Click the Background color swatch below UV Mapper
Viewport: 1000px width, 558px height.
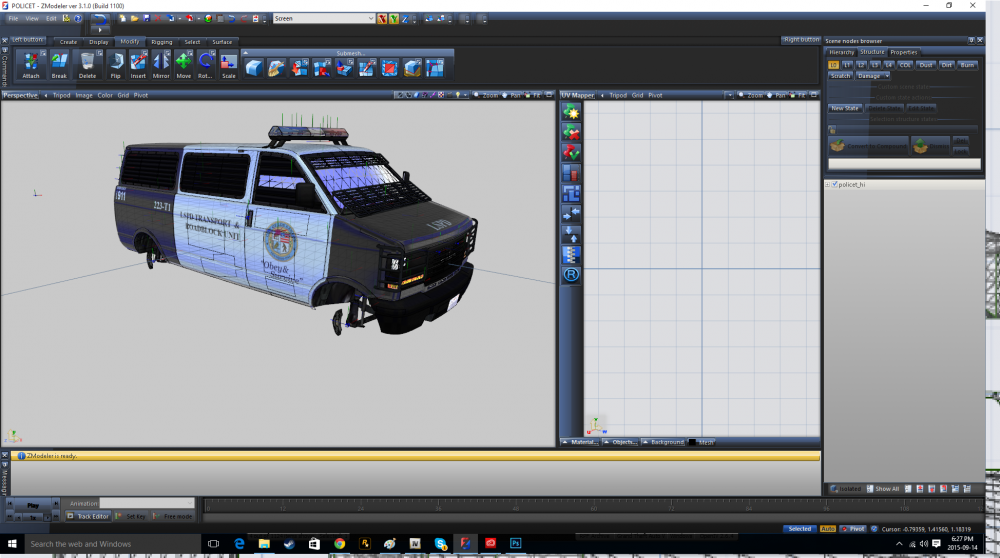pos(691,442)
